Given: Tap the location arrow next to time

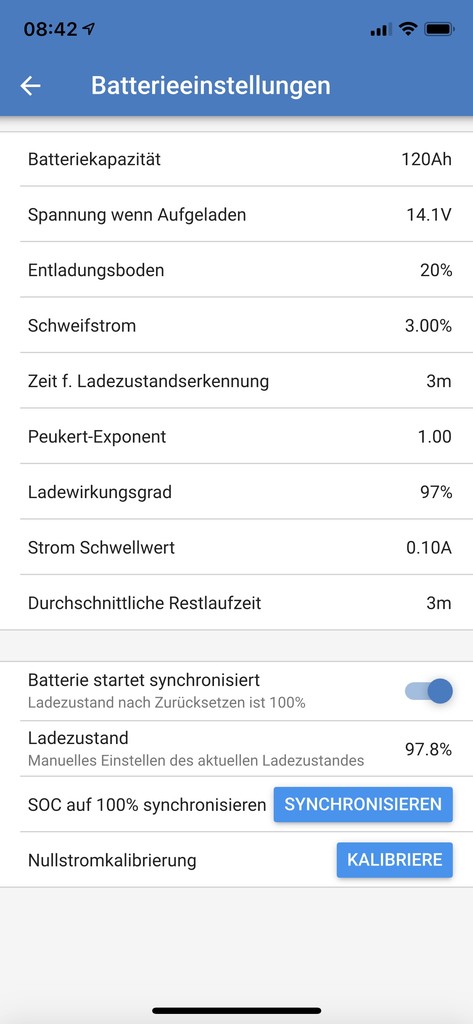Looking at the screenshot, I should pos(89,29).
